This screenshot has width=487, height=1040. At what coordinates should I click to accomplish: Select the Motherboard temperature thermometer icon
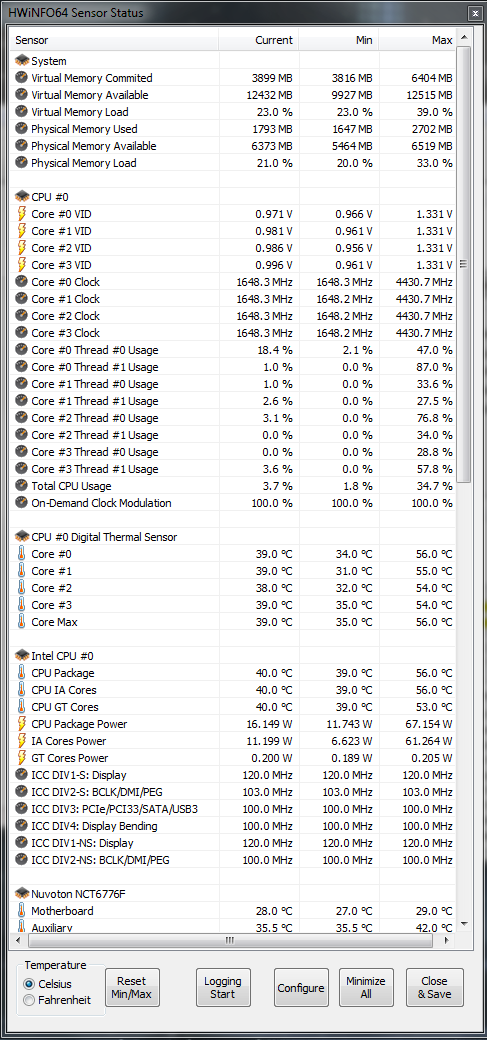(x=22, y=911)
